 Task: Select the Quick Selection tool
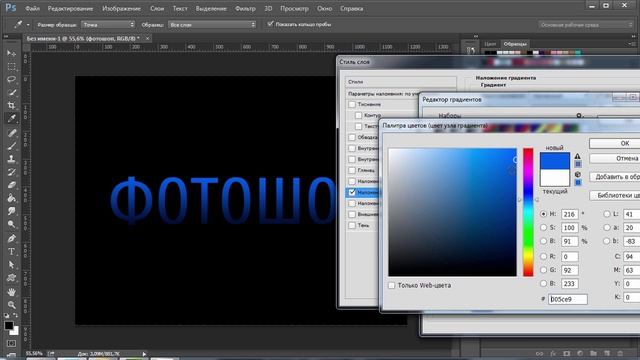[11, 93]
